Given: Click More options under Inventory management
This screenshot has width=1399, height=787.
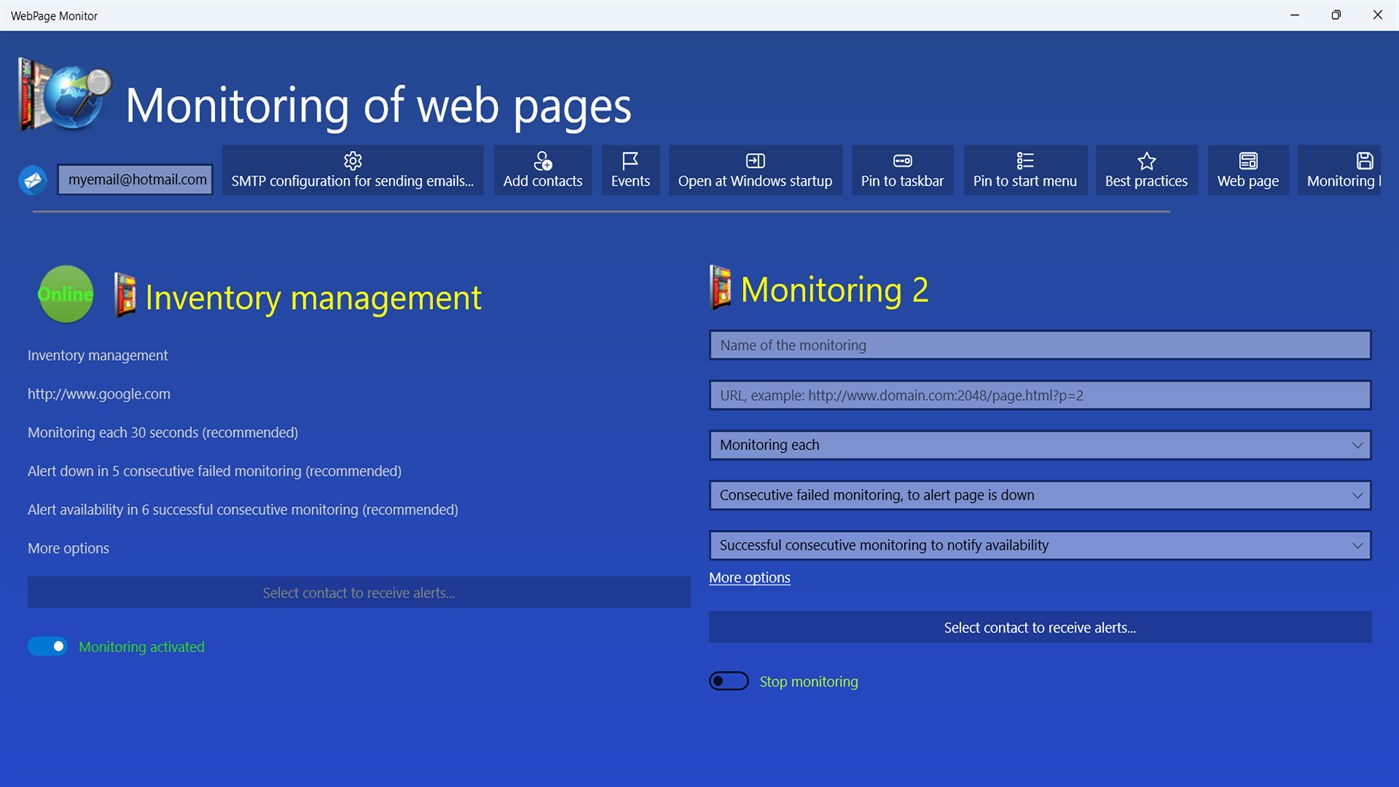Looking at the screenshot, I should coord(68,548).
